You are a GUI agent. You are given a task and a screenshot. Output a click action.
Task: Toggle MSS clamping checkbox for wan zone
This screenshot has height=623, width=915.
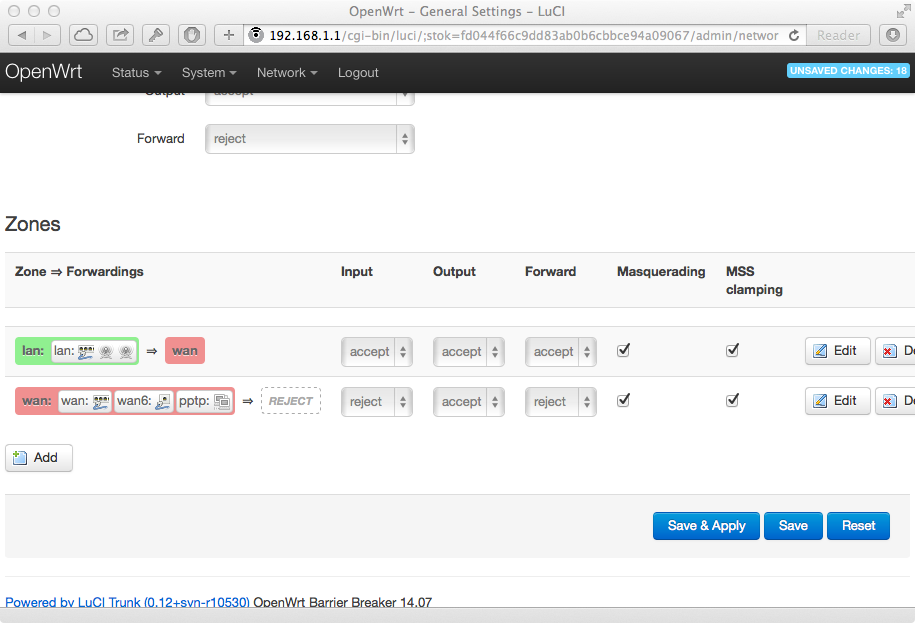pyautogui.click(x=732, y=400)
